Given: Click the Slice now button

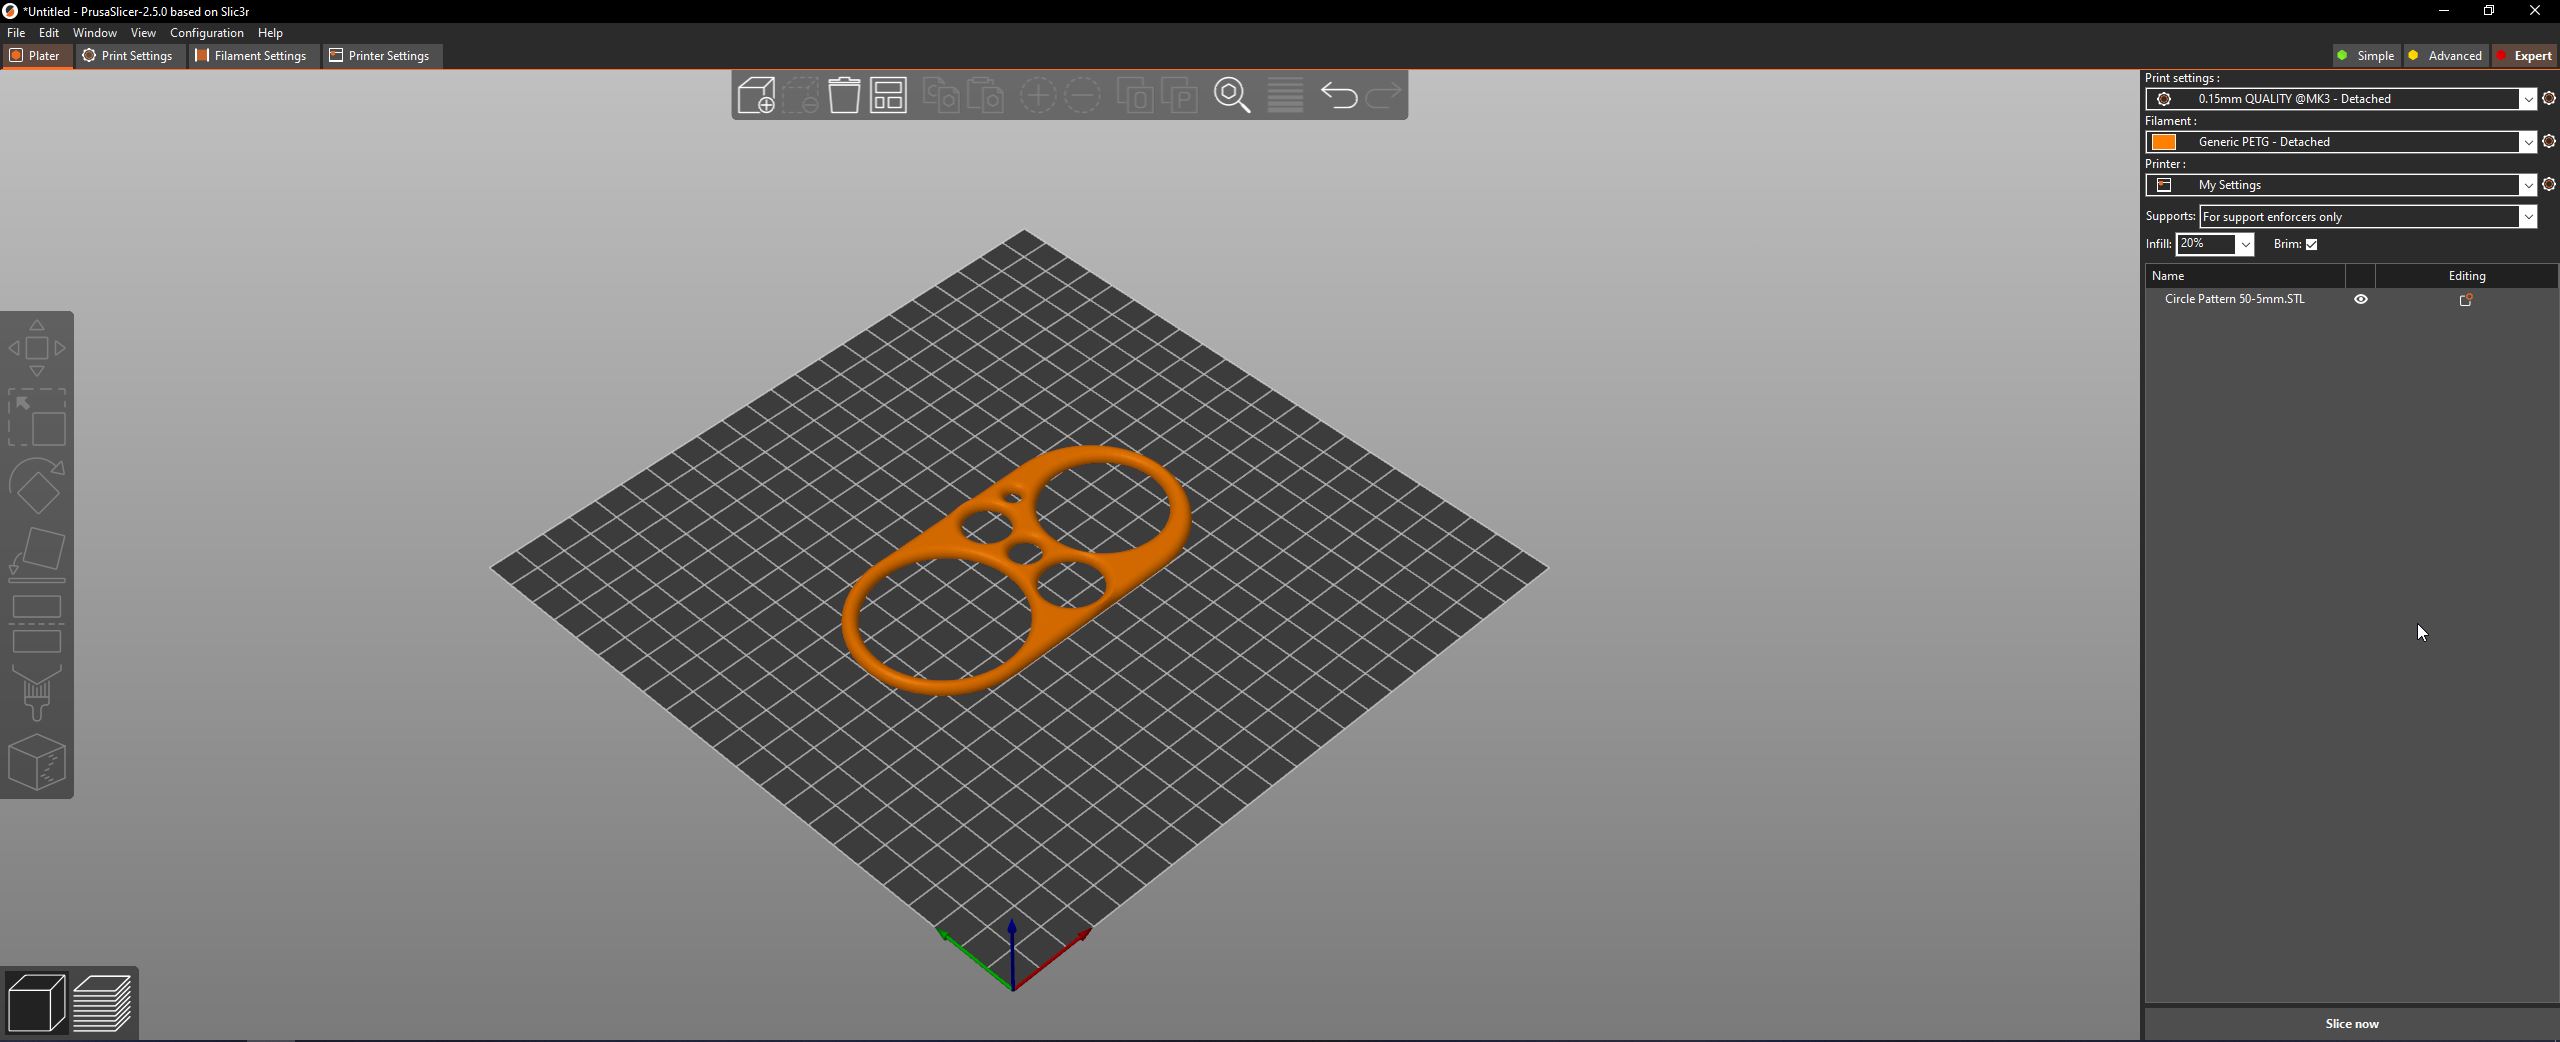Looking at the screenshot, I should pos(2352,1024).
